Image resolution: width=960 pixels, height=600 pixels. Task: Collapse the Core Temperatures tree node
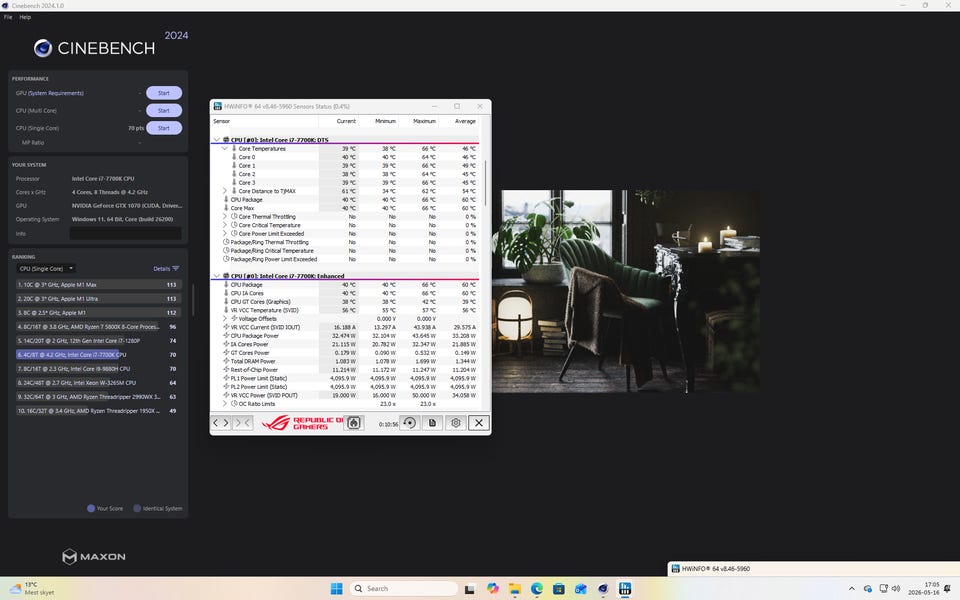(225, 148)
